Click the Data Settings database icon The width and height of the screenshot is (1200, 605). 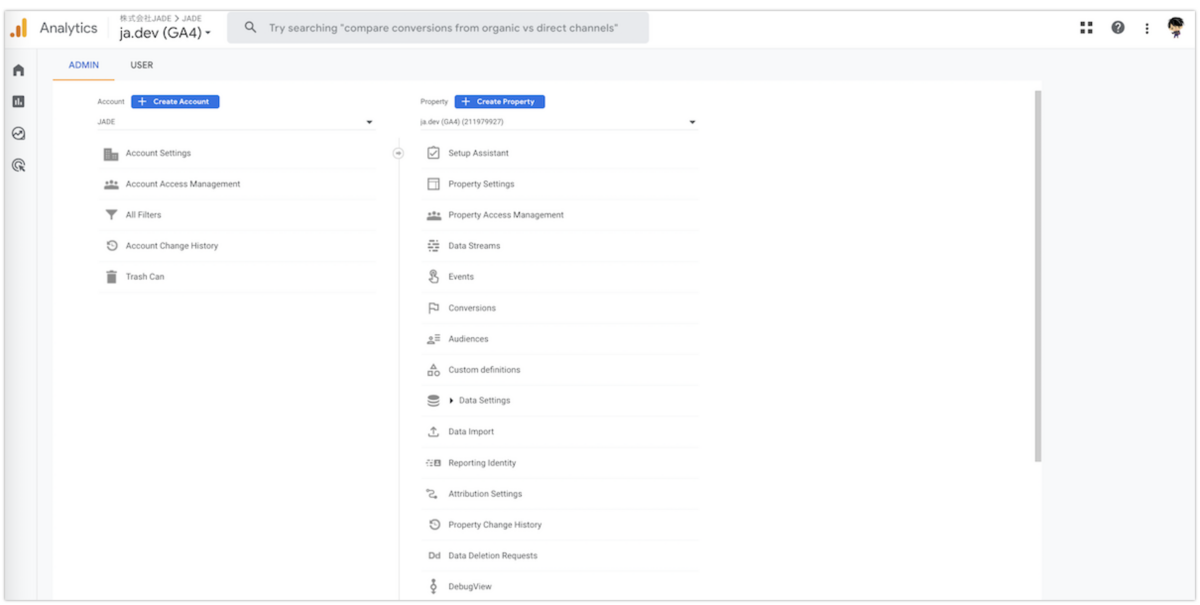tap(433, 401)
